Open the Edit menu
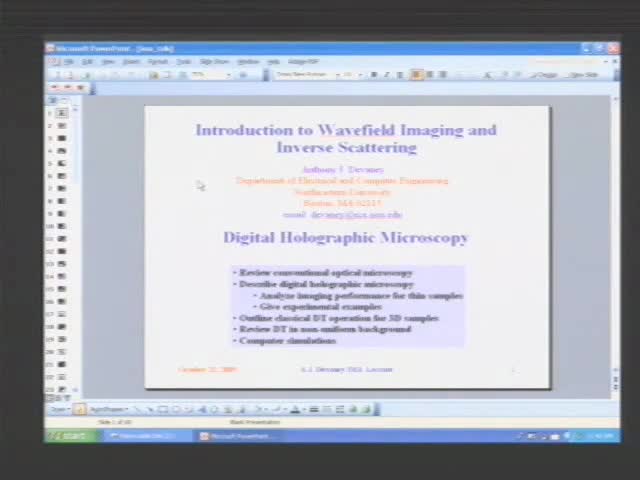 pos(87,62)
